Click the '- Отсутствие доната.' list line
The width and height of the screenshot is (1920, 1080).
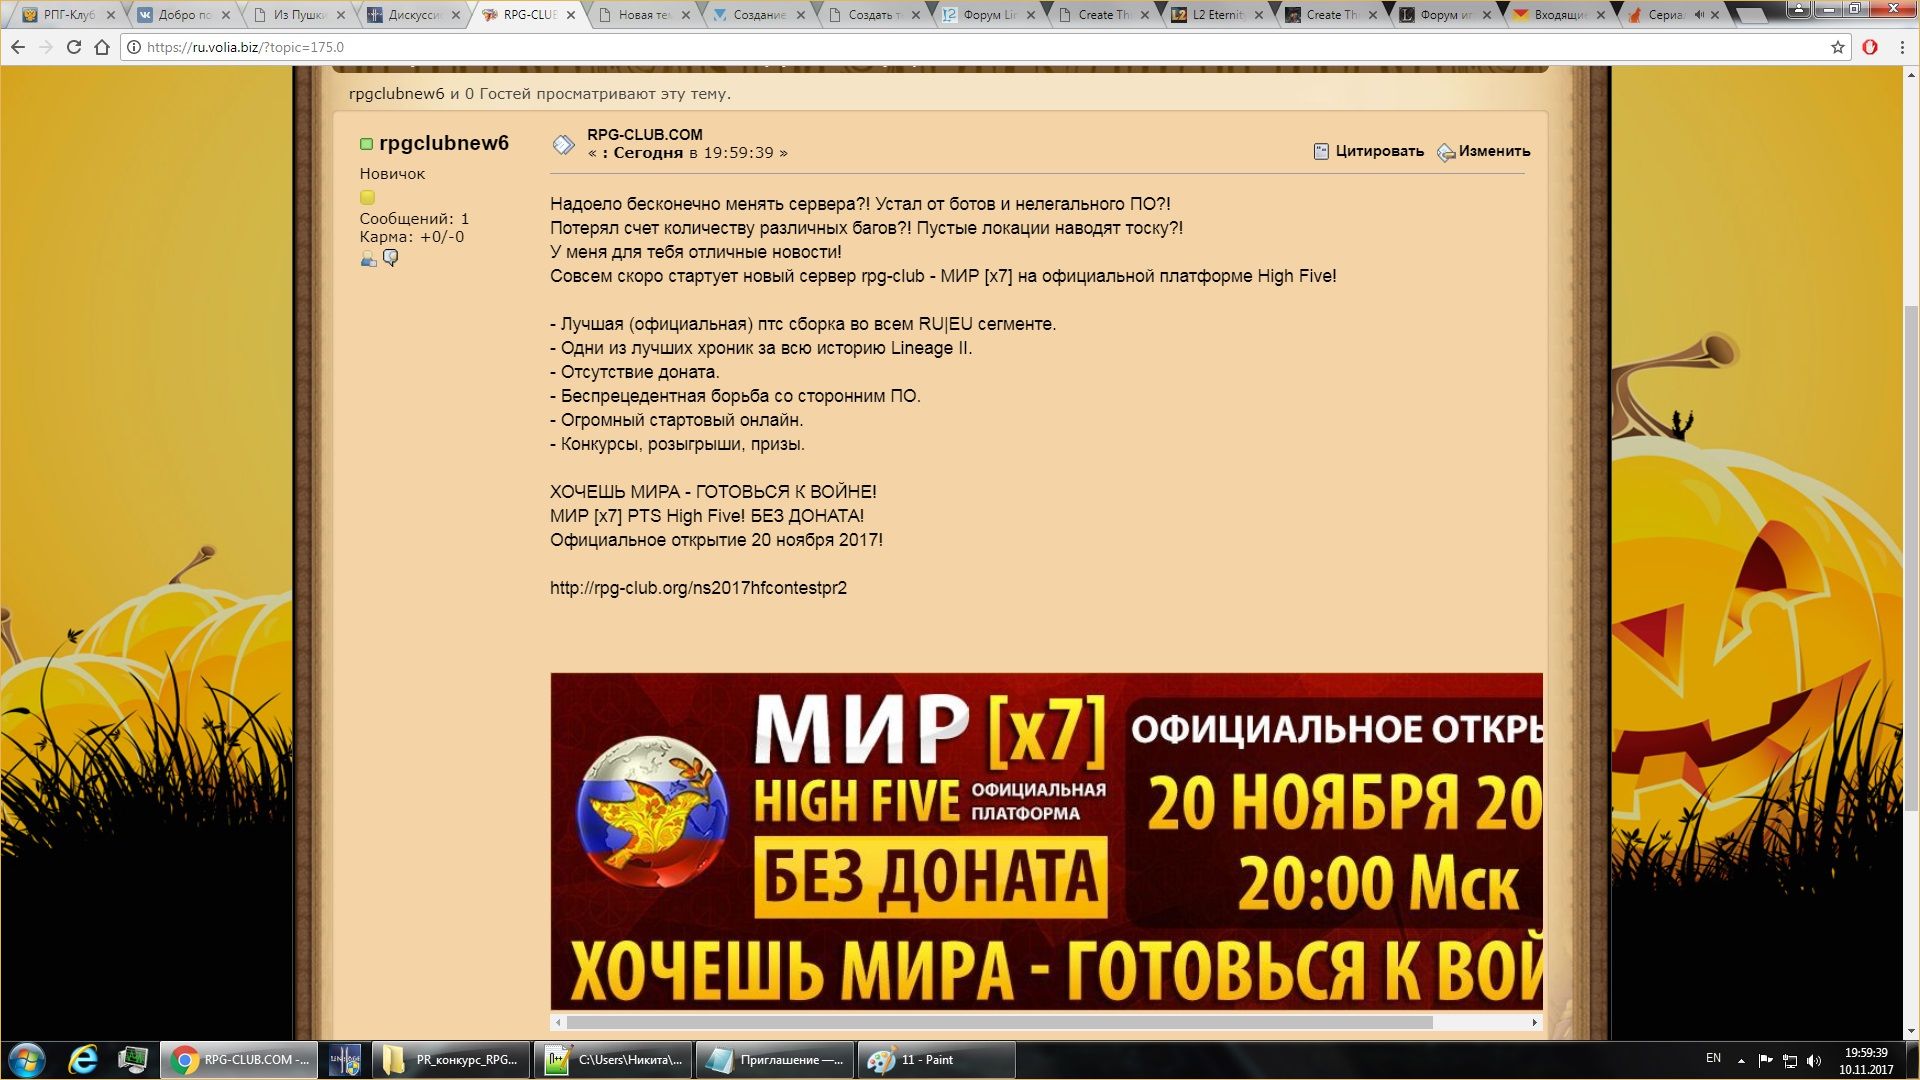(634, 372)
